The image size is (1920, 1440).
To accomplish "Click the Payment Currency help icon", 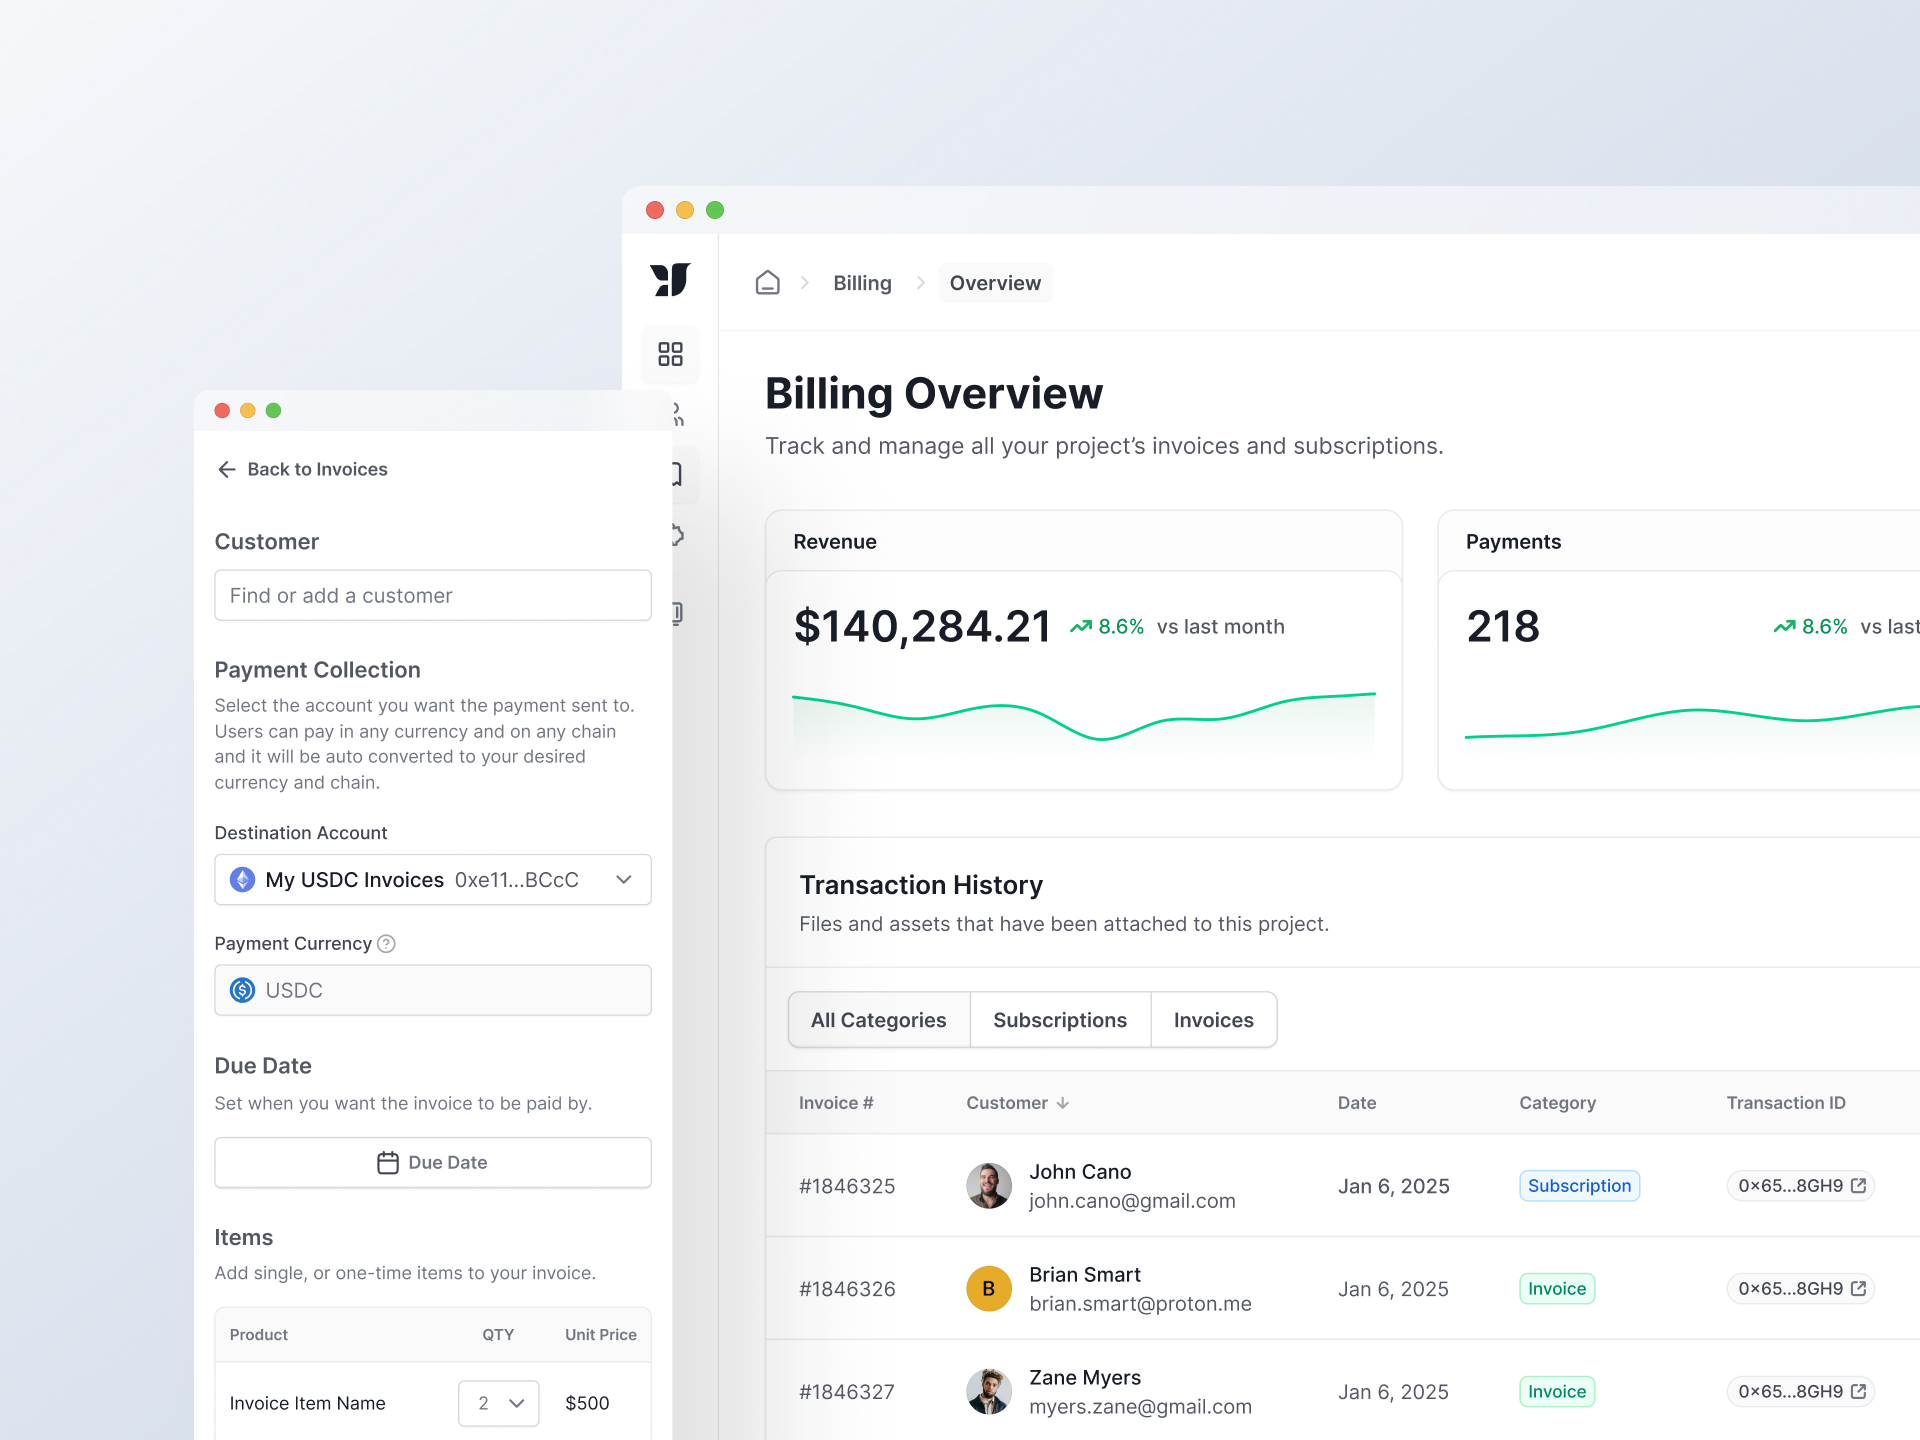I will (387, 943).
